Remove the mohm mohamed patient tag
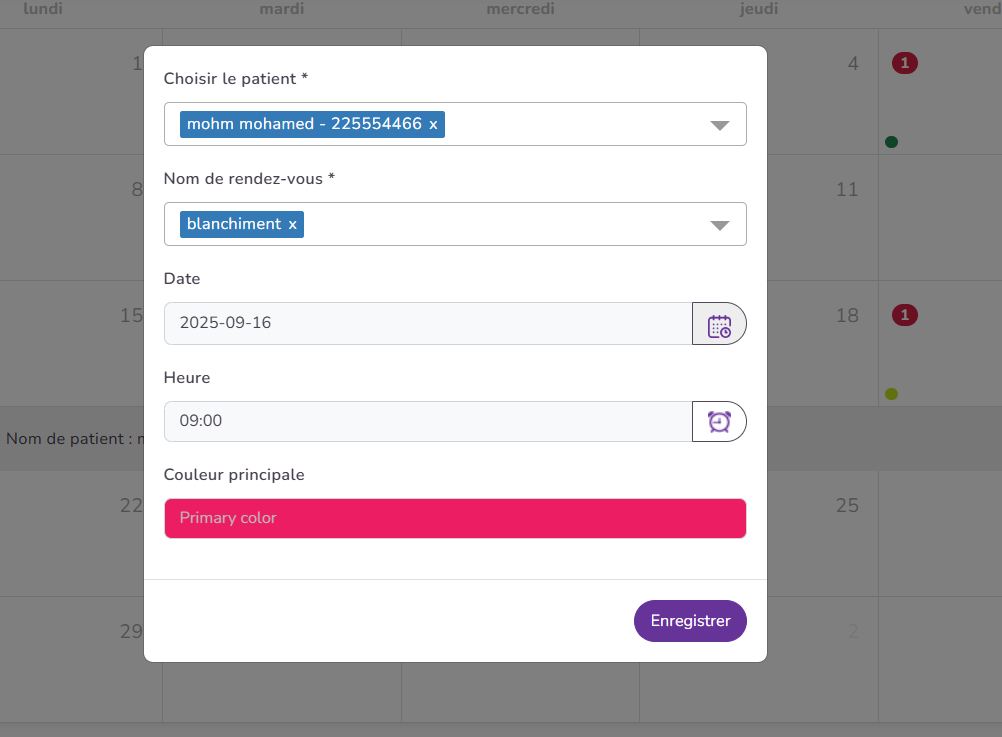The width and height of the screenshot is (1002, 737). pyautogui.click(x=433, y=124)
